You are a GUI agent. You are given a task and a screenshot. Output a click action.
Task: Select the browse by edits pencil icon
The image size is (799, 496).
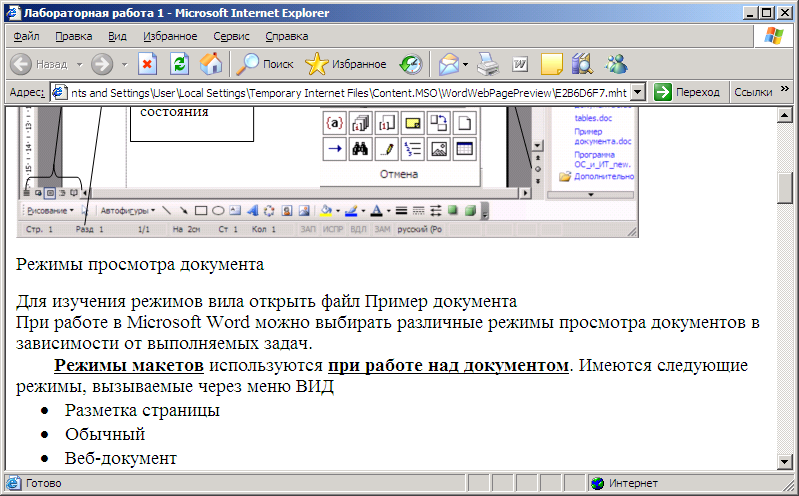(386, 149)
